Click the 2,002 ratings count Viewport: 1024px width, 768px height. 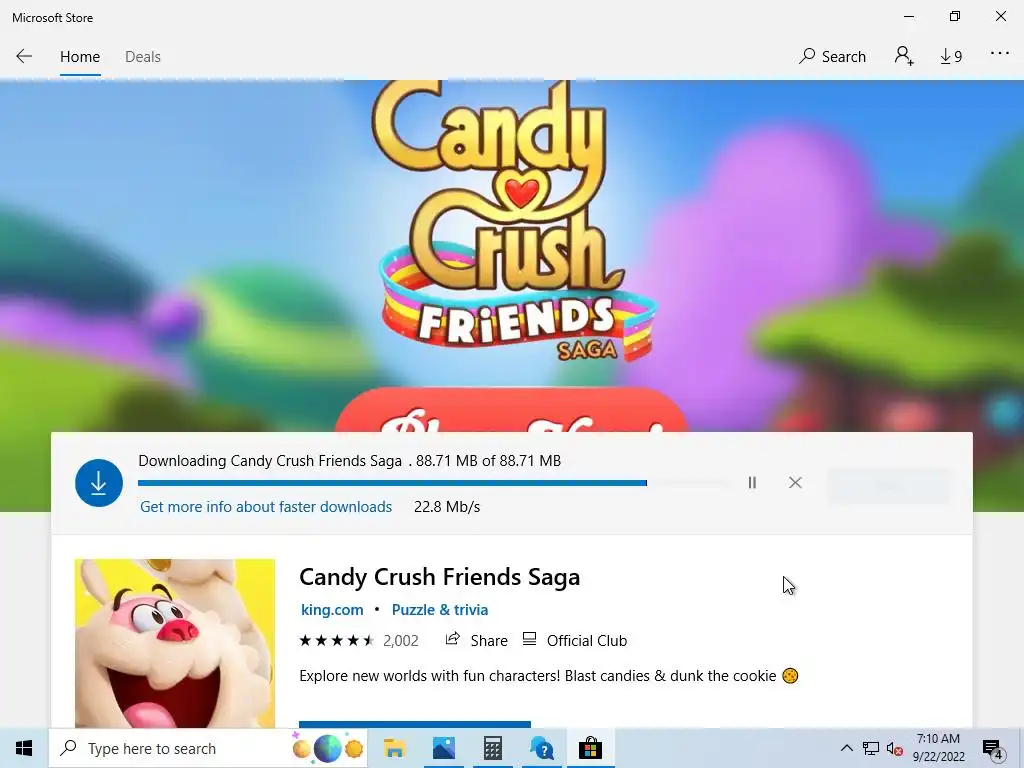(400, 641)
